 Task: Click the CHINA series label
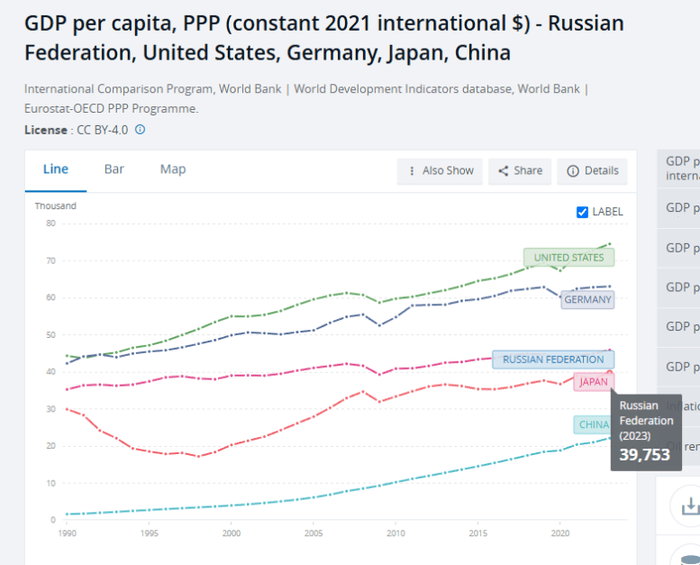coord(592,425)
